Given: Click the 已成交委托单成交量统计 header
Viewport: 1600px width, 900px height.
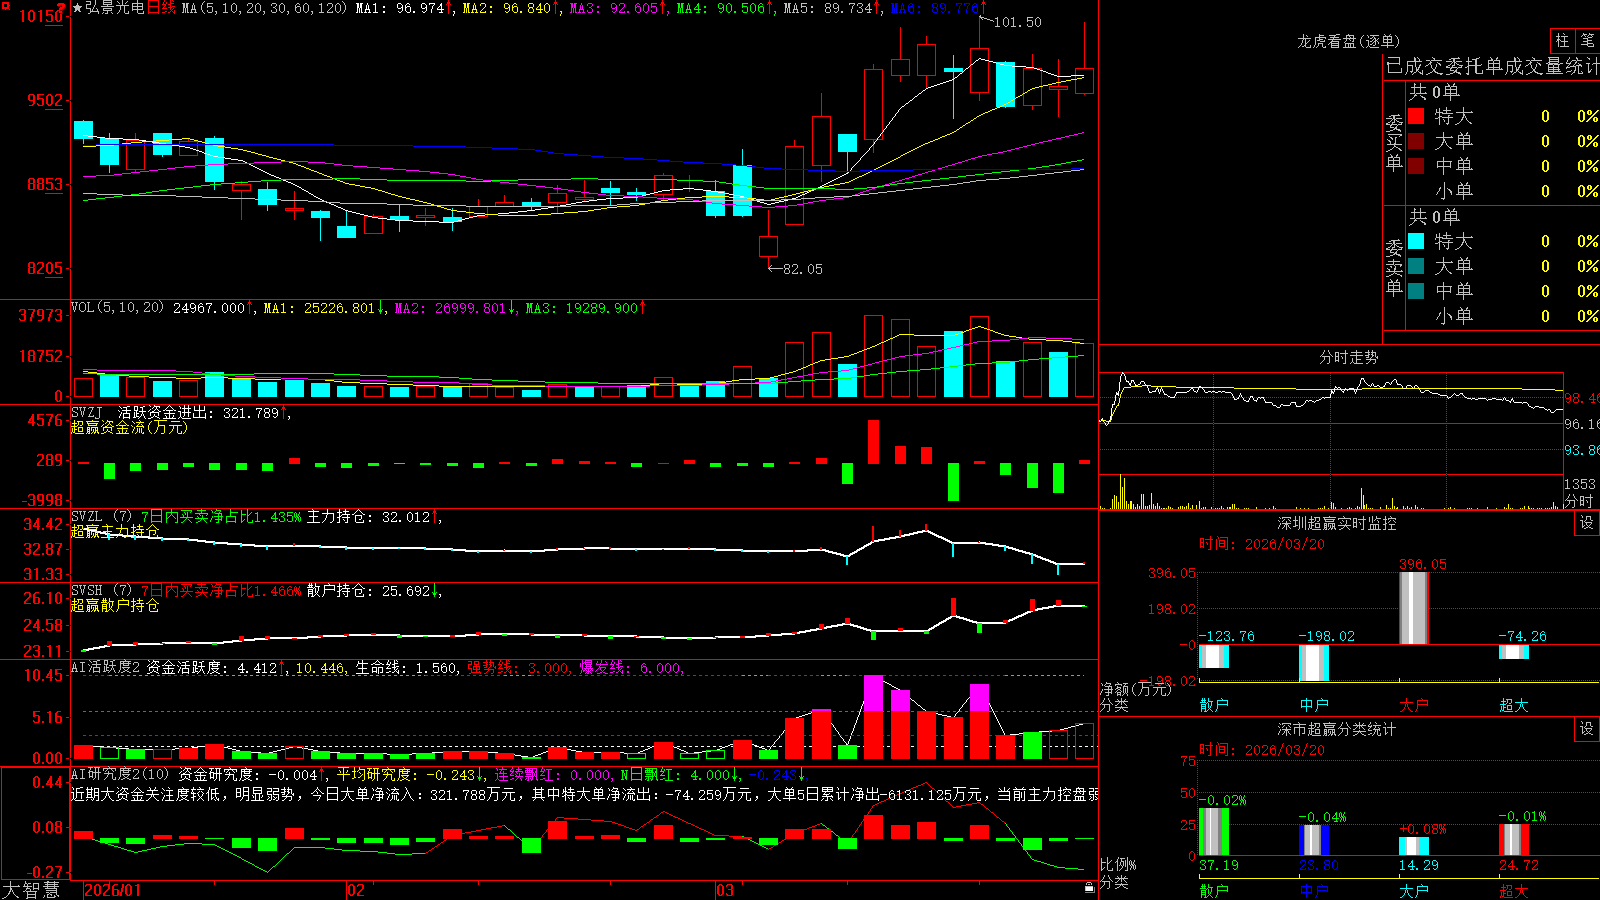Looking at the screenshot, I should pyautogui.click(x=1492, y=66).
